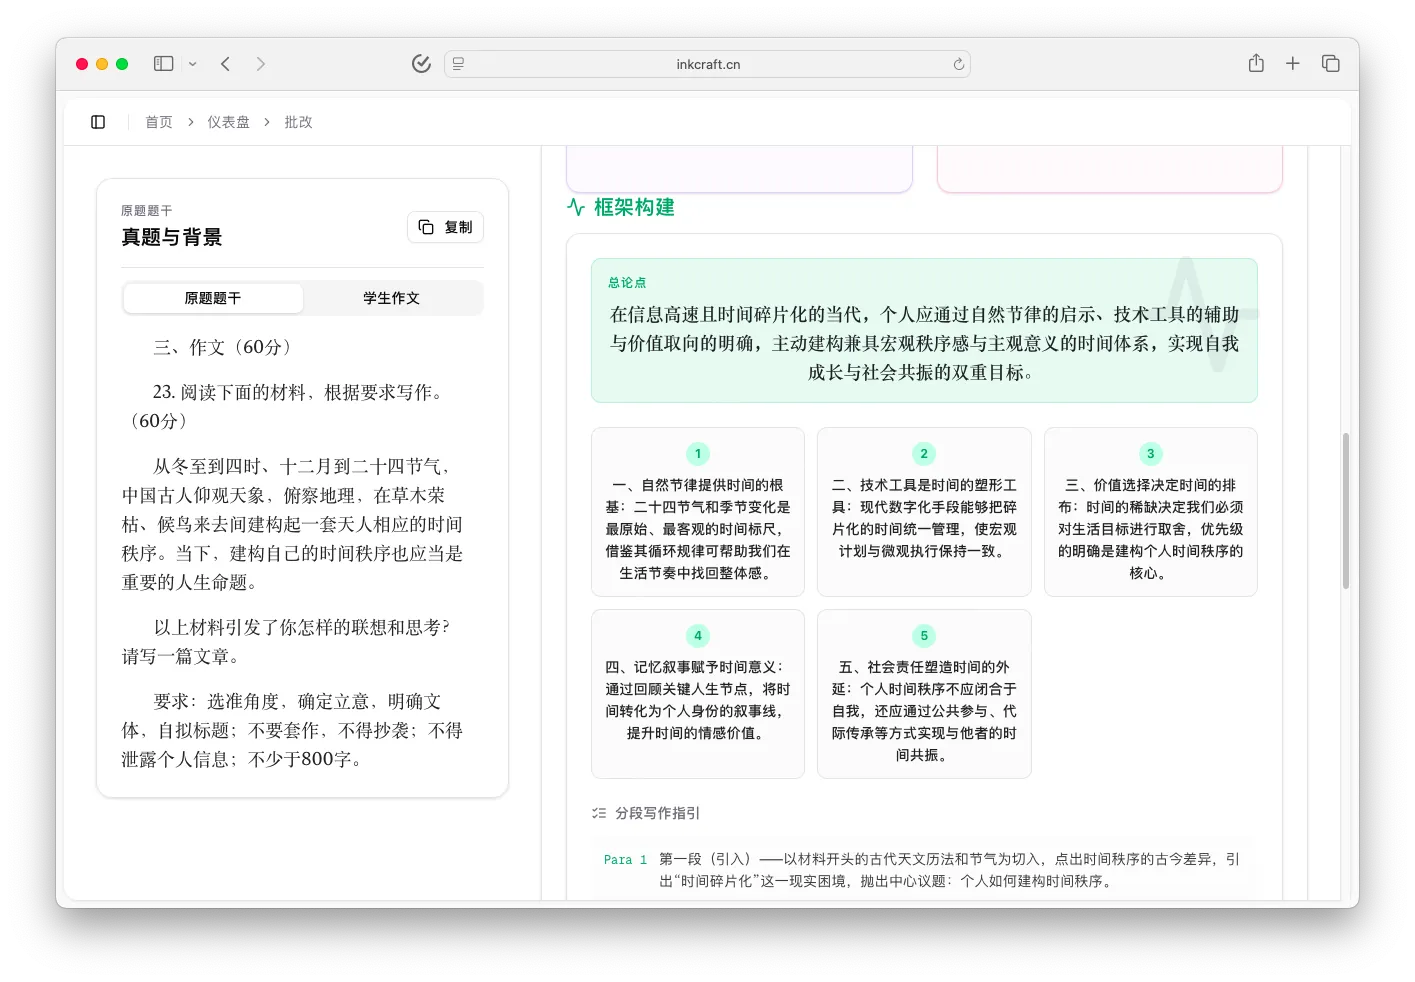The width and height of the screenshot is (1415, 982).
Task: Click the checkmark extension icon near address bar
Action: pos(420,62)
